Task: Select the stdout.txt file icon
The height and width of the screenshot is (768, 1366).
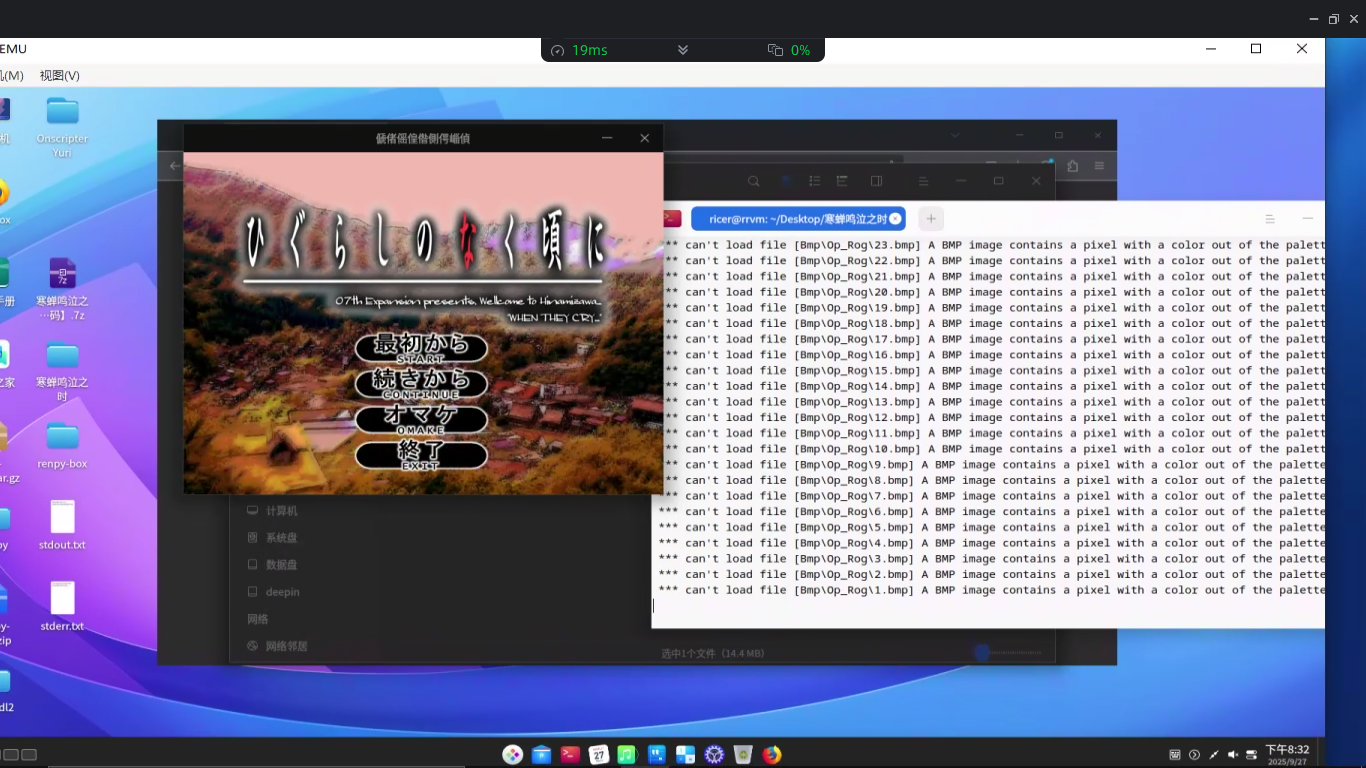Action: pos(62,526)
